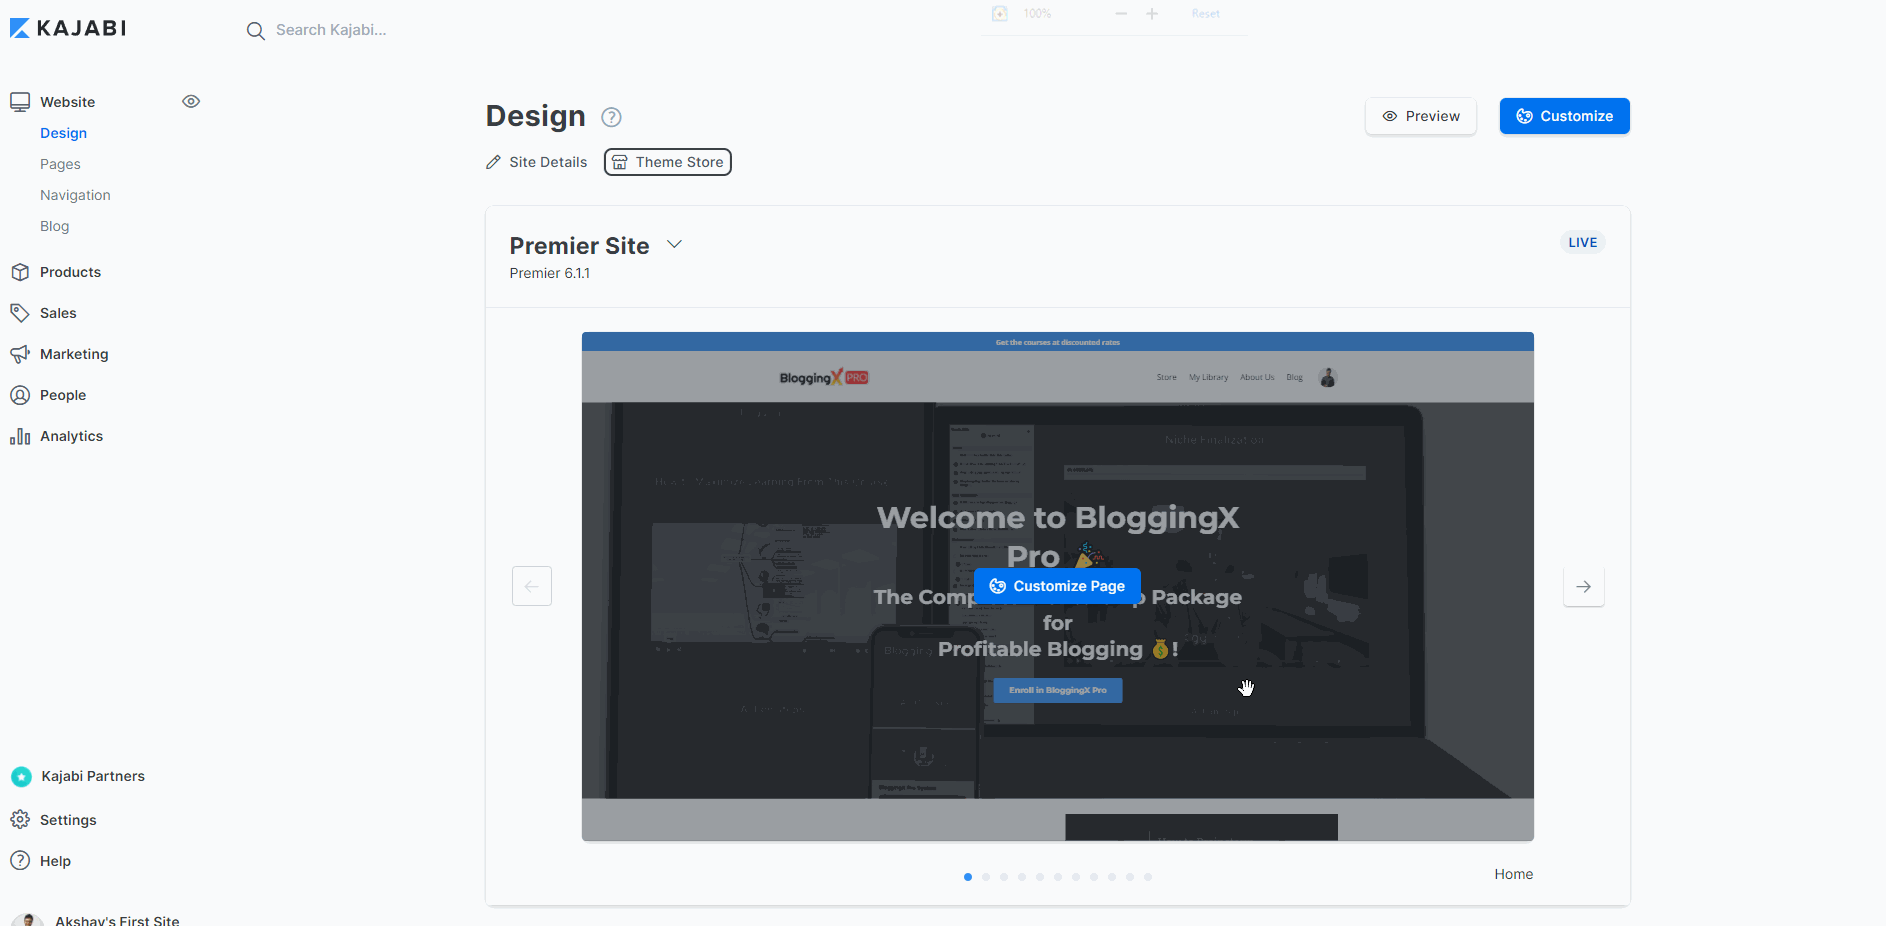Screen dimensions: 1886x926
Task: Open Akshay's First Site account menu
Action: tap(117, 920)
